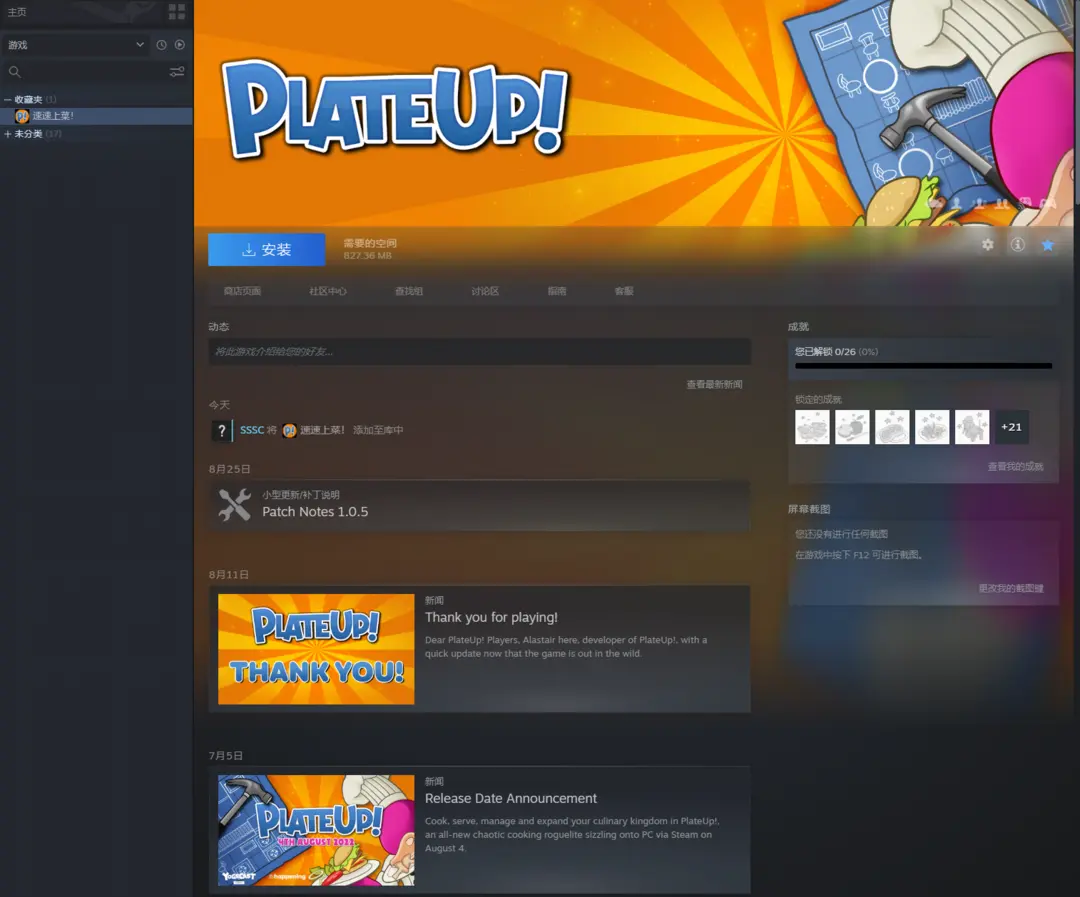
Task: Click the PlateUp icon in today's activity
Action: click(x=289, y=431)
